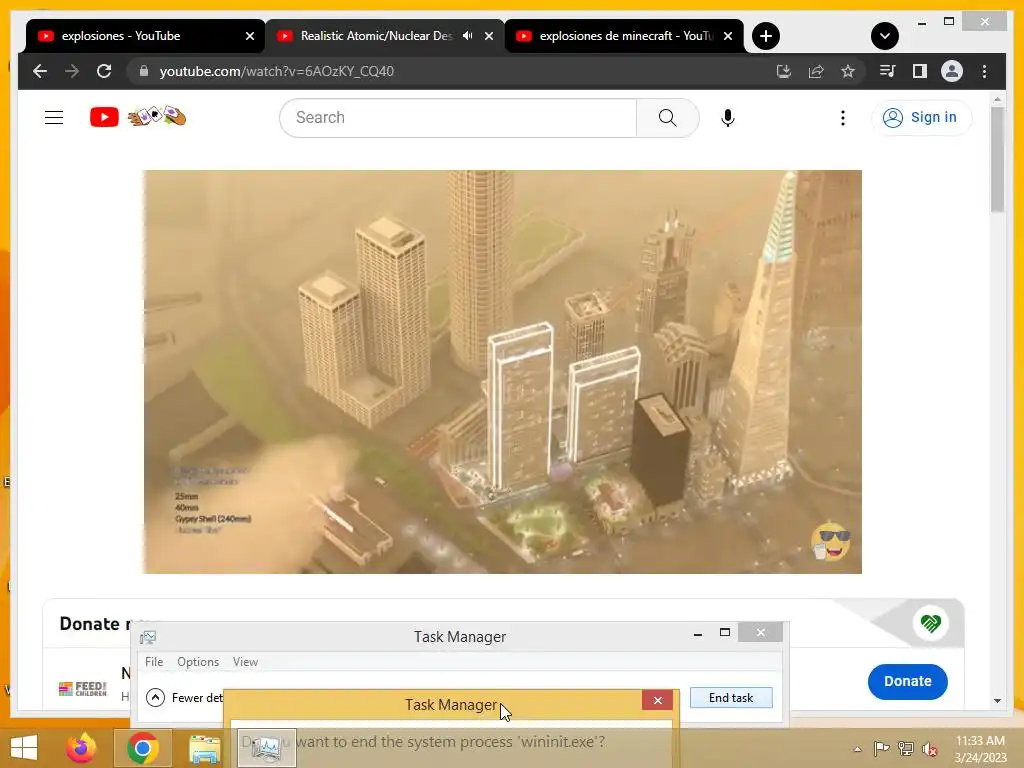
Task: Click the YouTube search field
Action: point(458,118)
